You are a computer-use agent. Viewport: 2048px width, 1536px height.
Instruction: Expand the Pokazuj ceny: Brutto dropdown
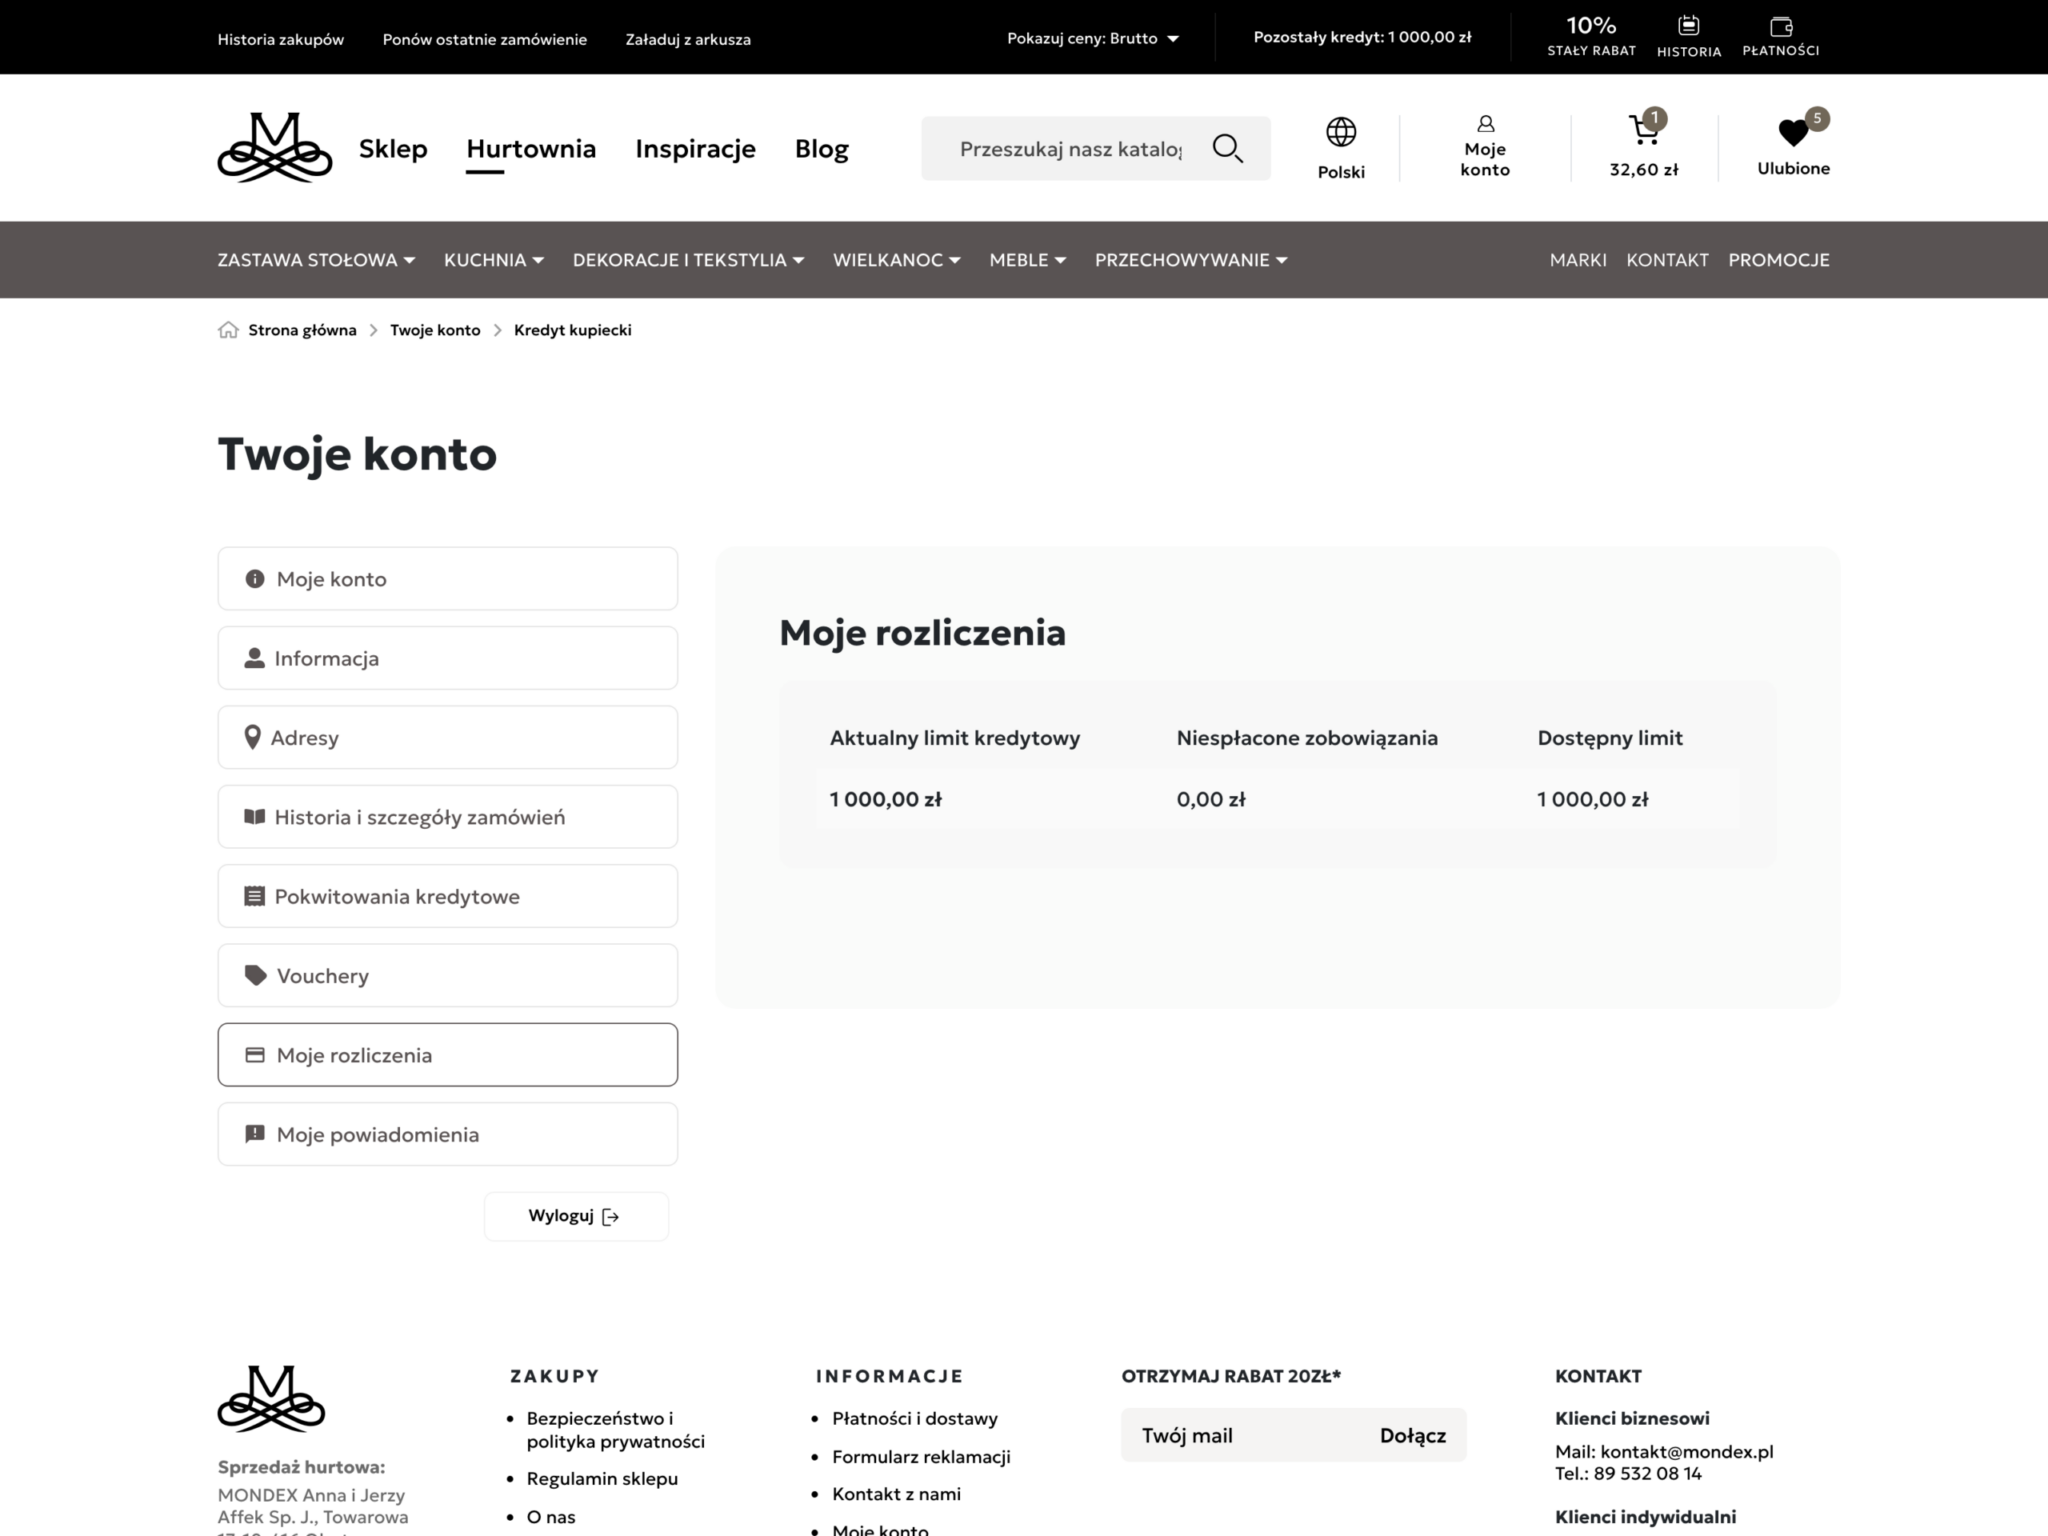tap(1093, 38)
